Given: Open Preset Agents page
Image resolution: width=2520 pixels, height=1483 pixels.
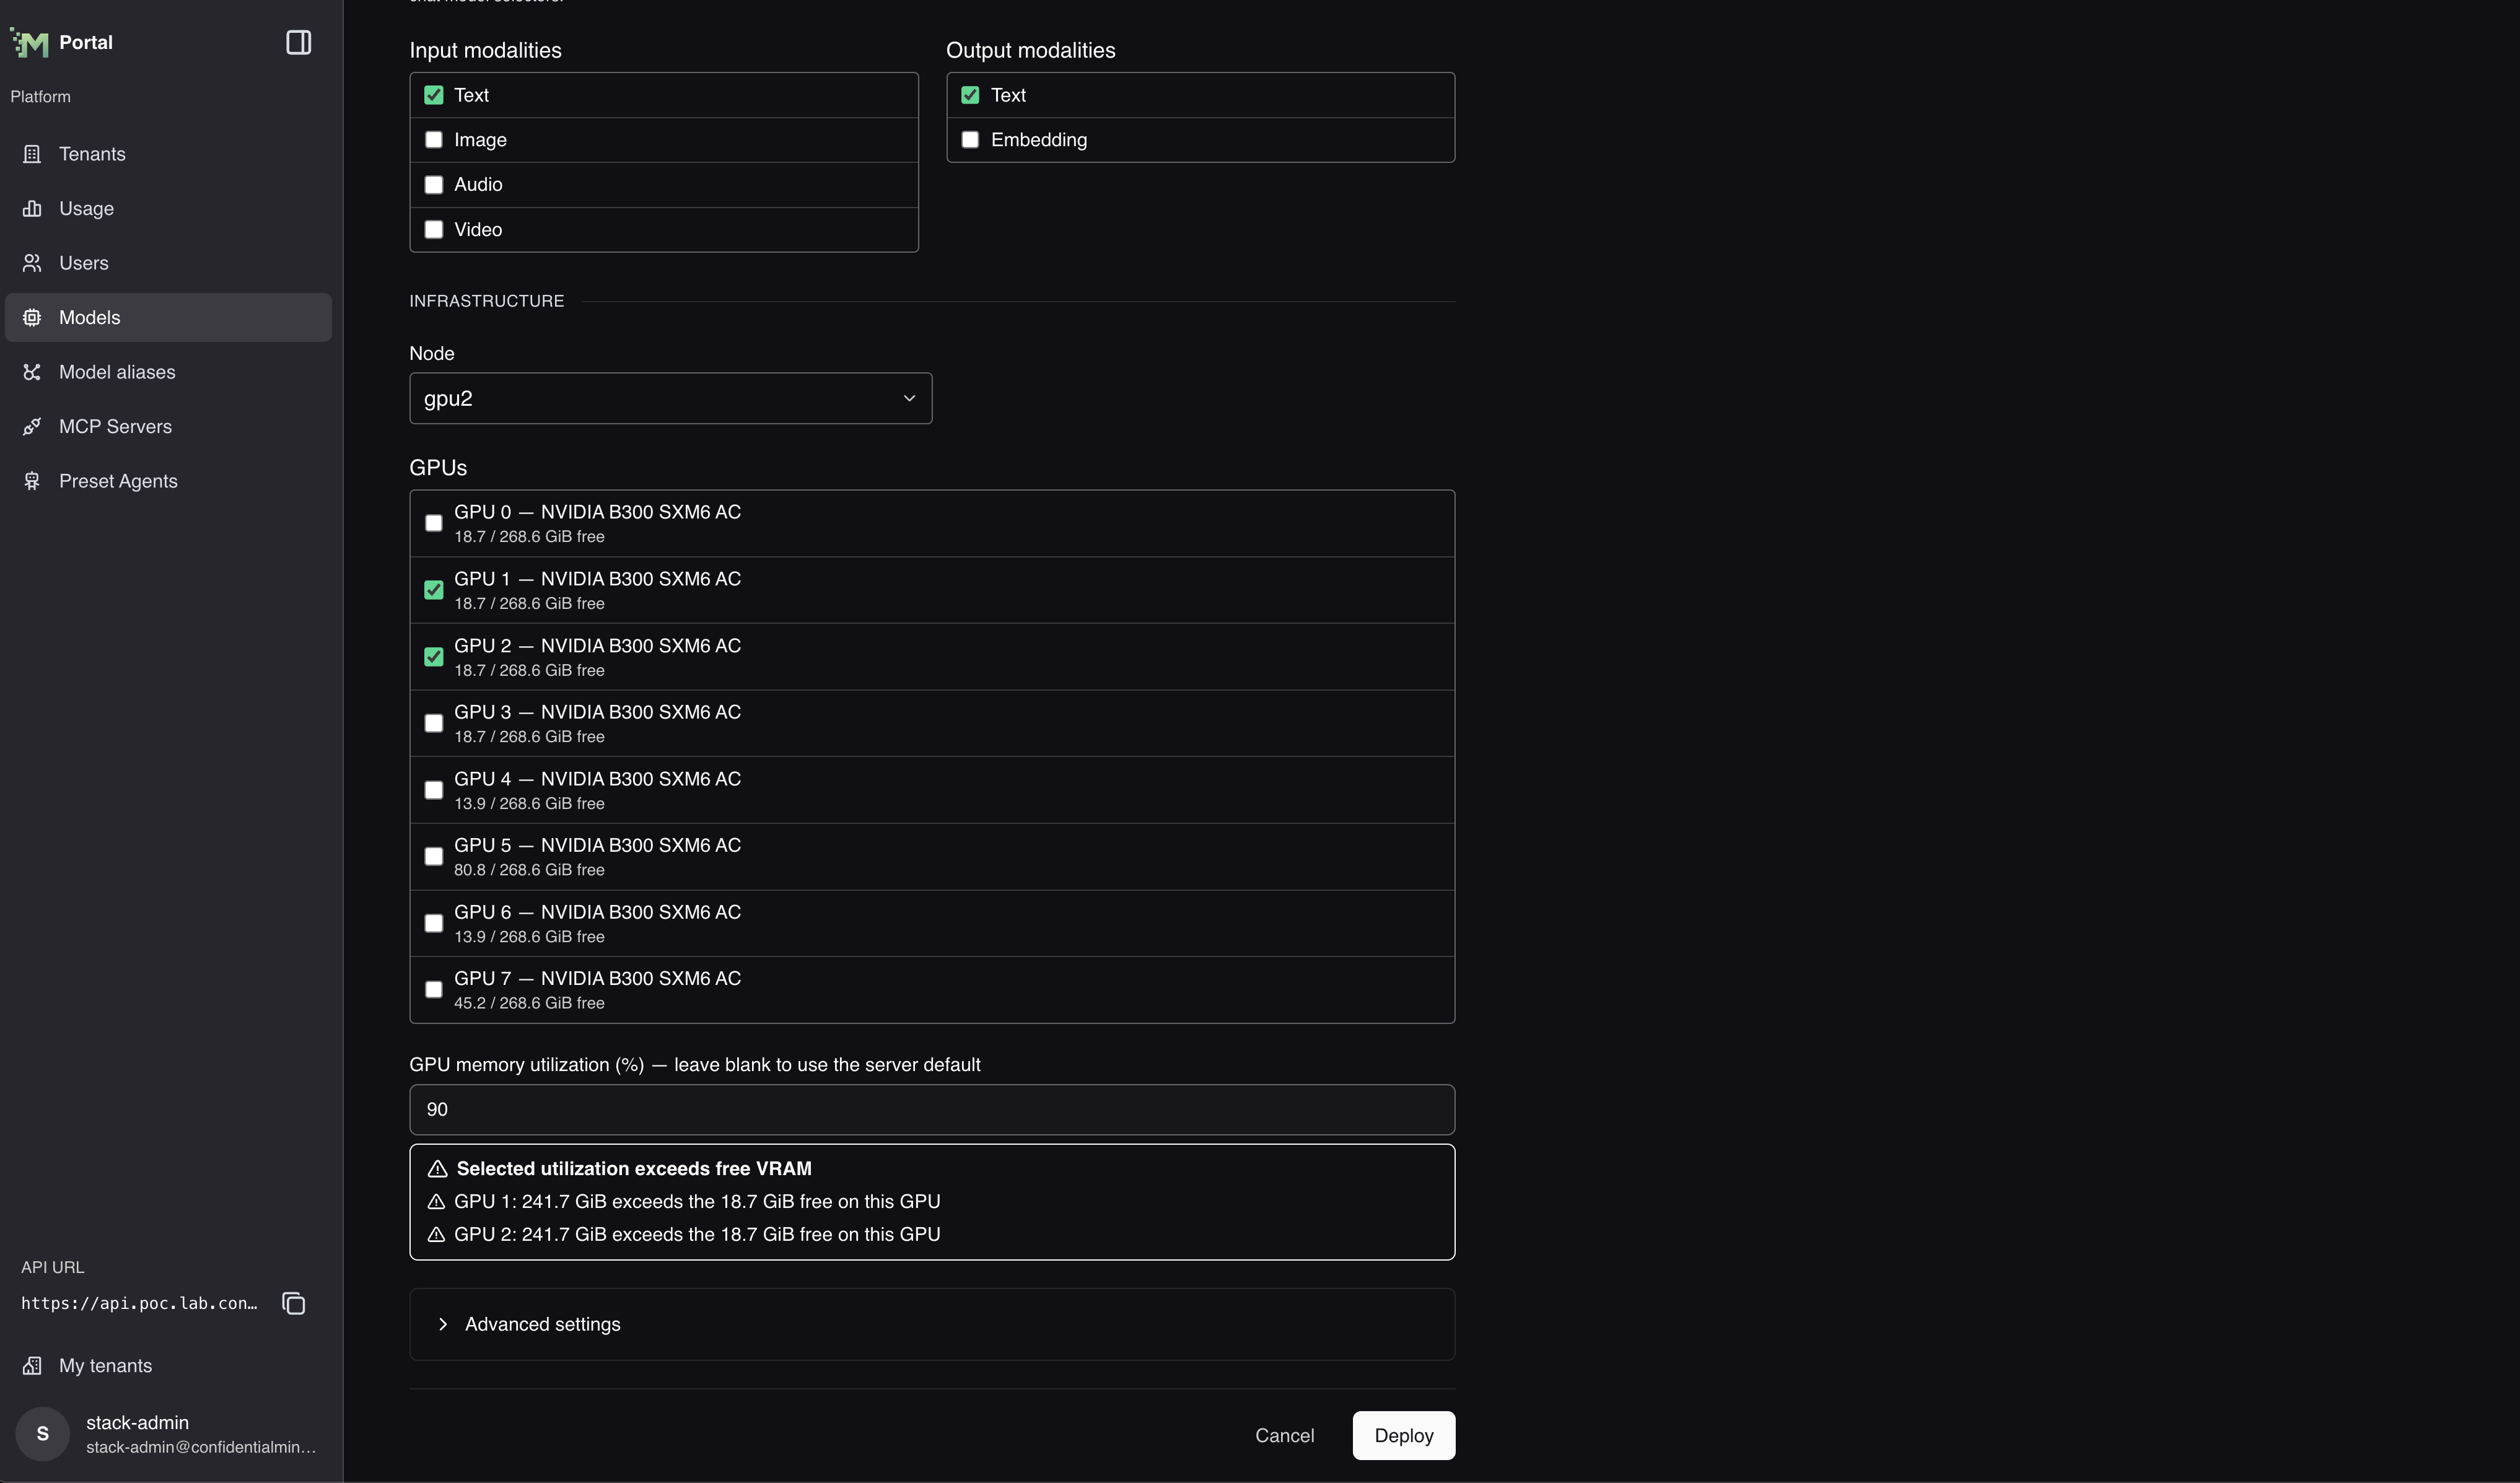Looking at the screenshot, I should pos(168,481).
